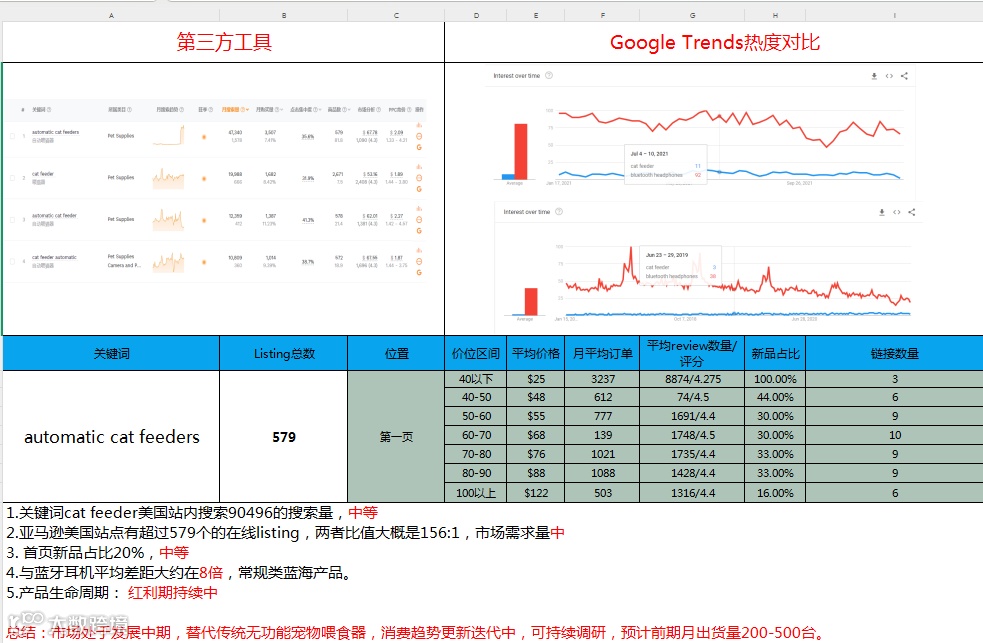
Task: Select column G header
Action: click(x=692, y=15)
